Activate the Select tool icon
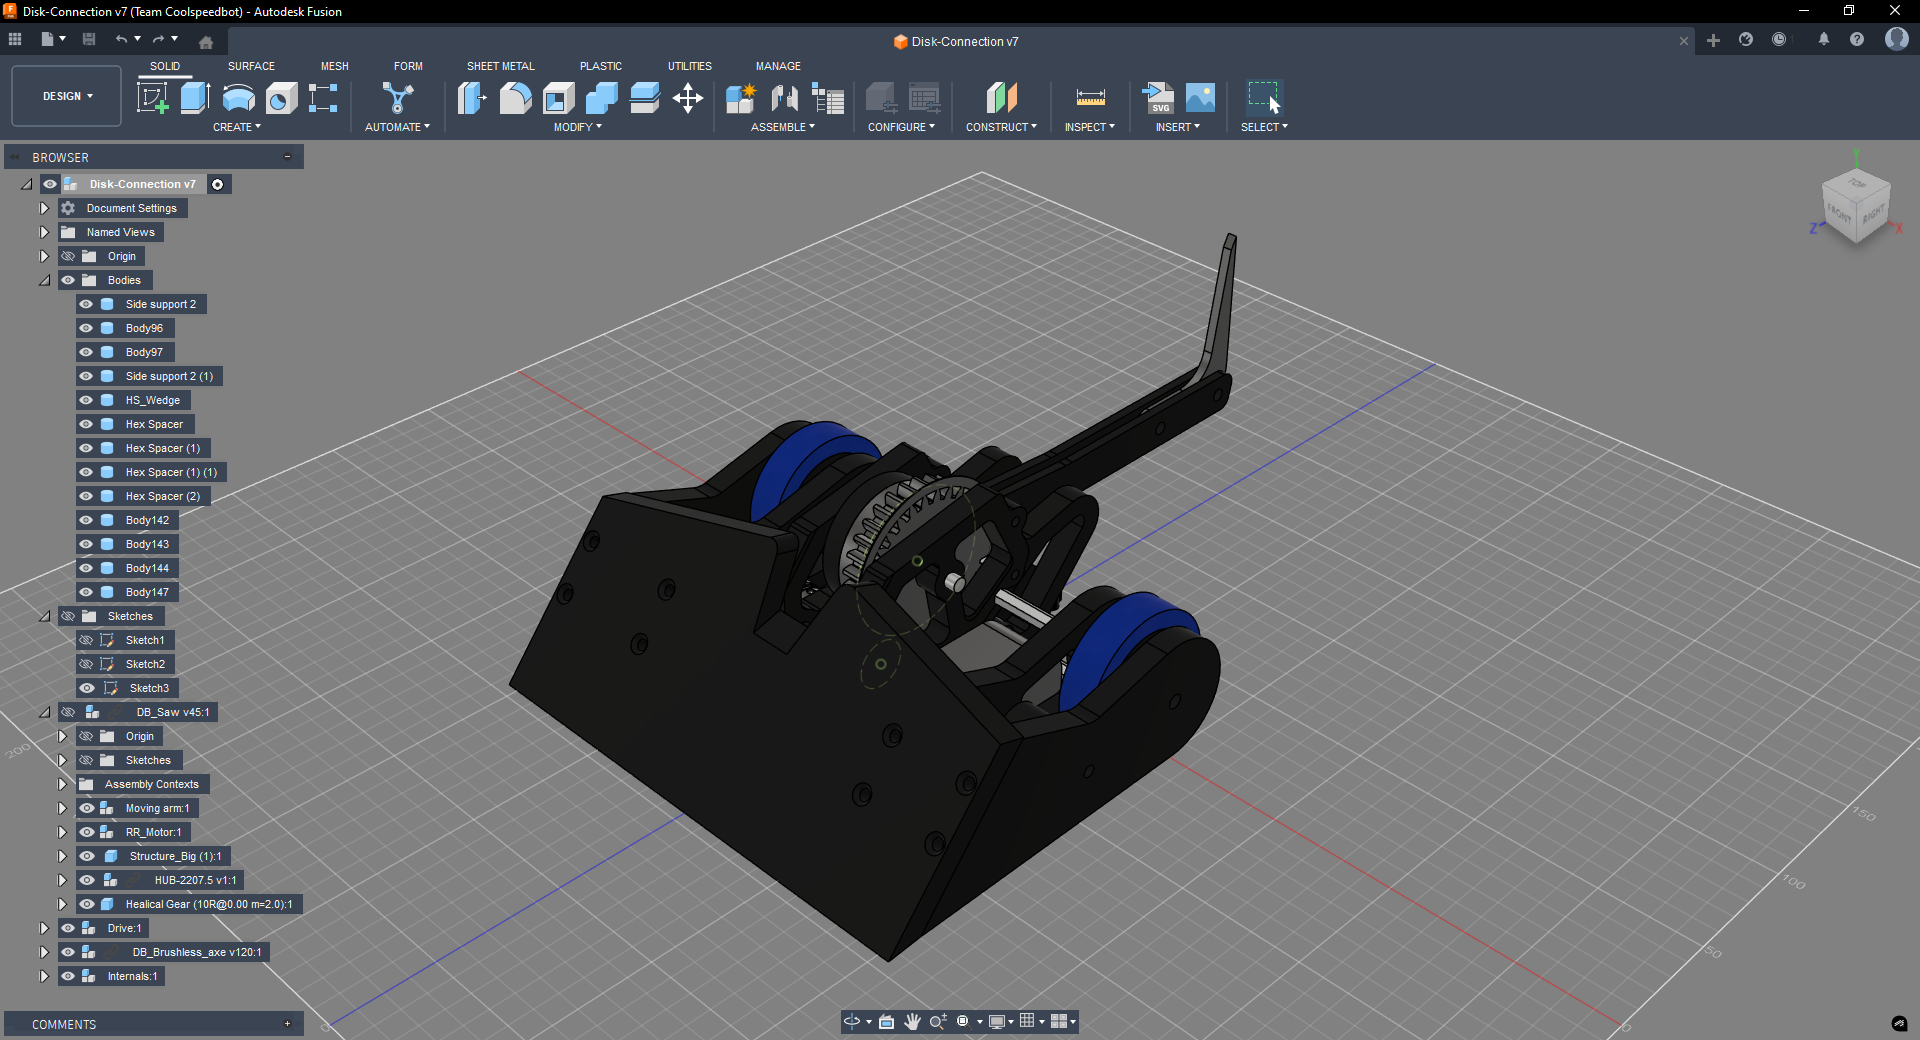The width and height of the screenshot is (1920, 1040). pyautogui.click(x=1264, y=98)
